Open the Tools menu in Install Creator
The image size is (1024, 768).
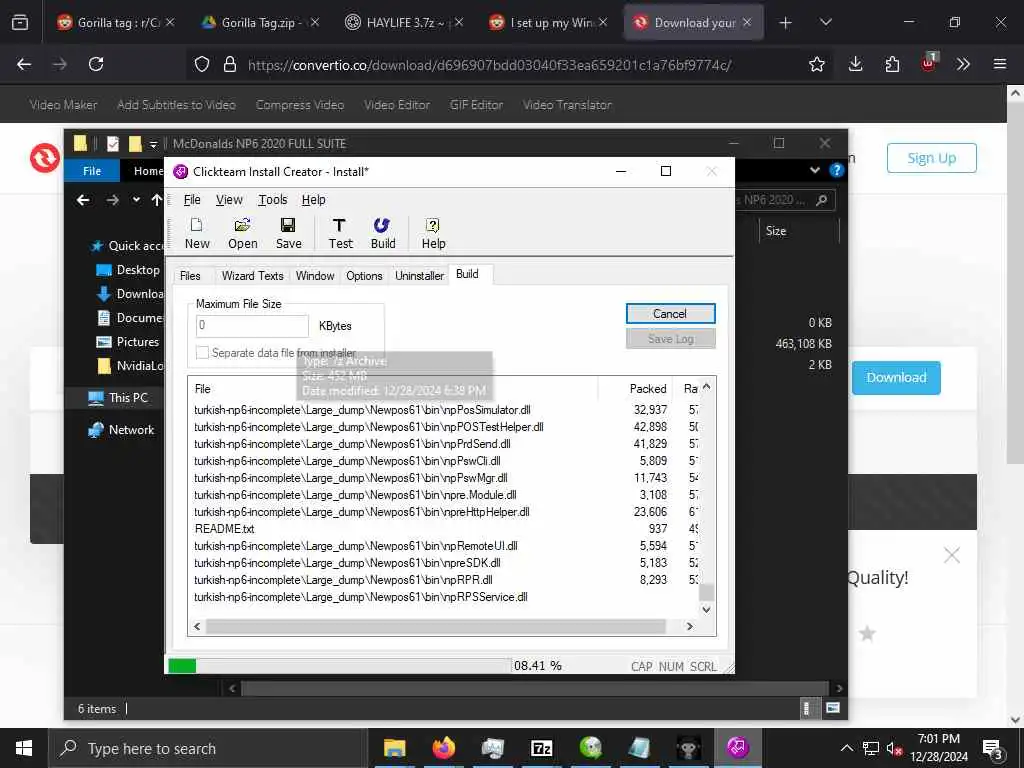click(x=272, y=200)
